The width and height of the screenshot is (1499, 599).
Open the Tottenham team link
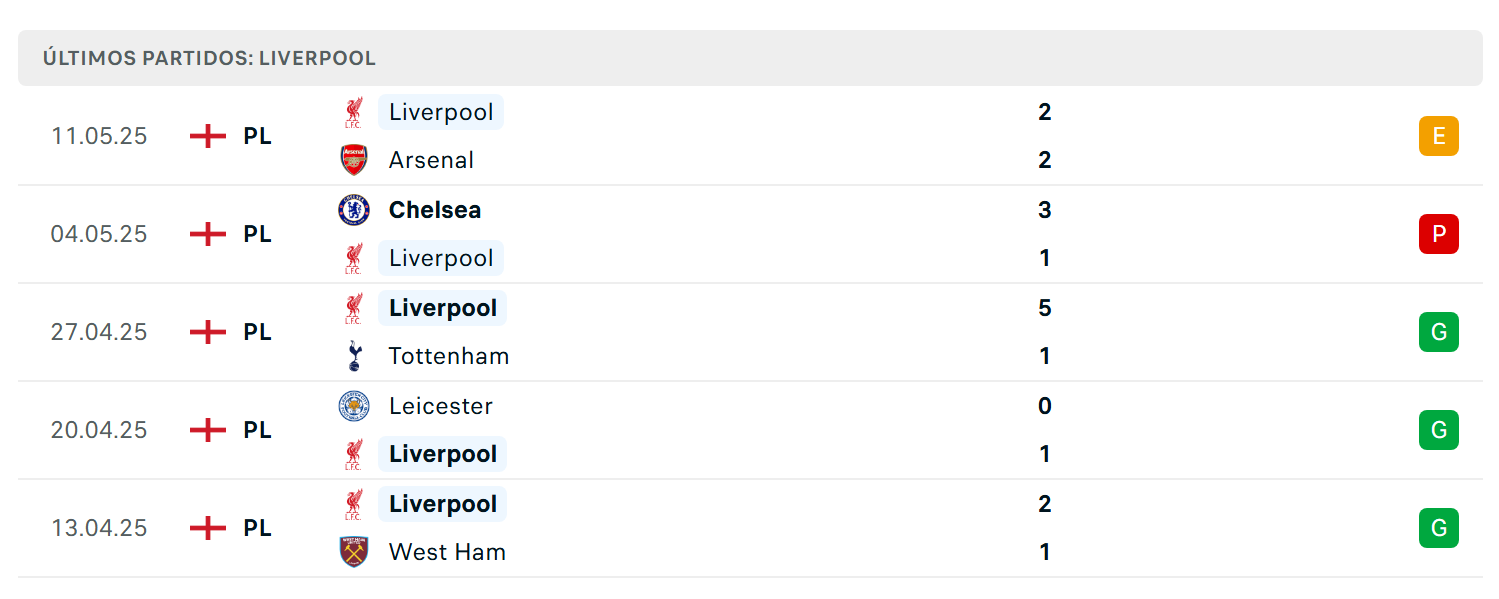(449, 356)
